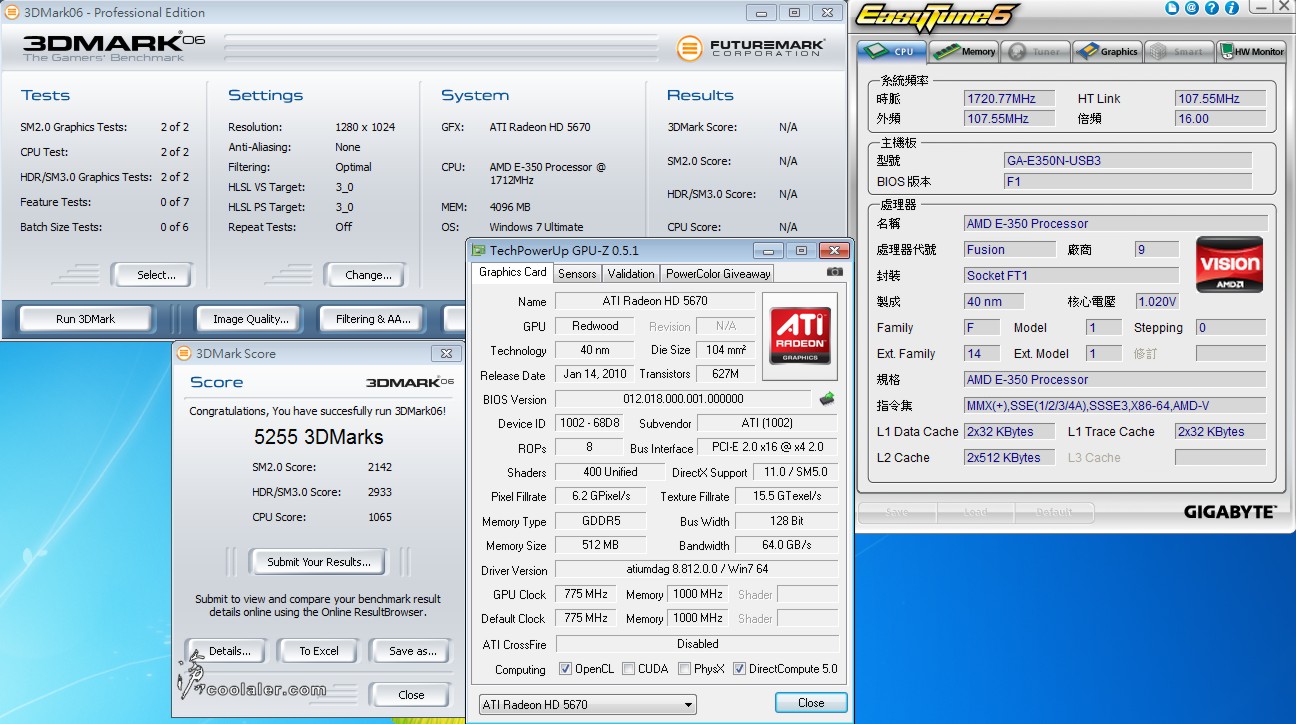Click the L2 Cache 2x512 KBytes field
The image size is (1296, 724).
pyautogui.click(x=1009, y=457)
